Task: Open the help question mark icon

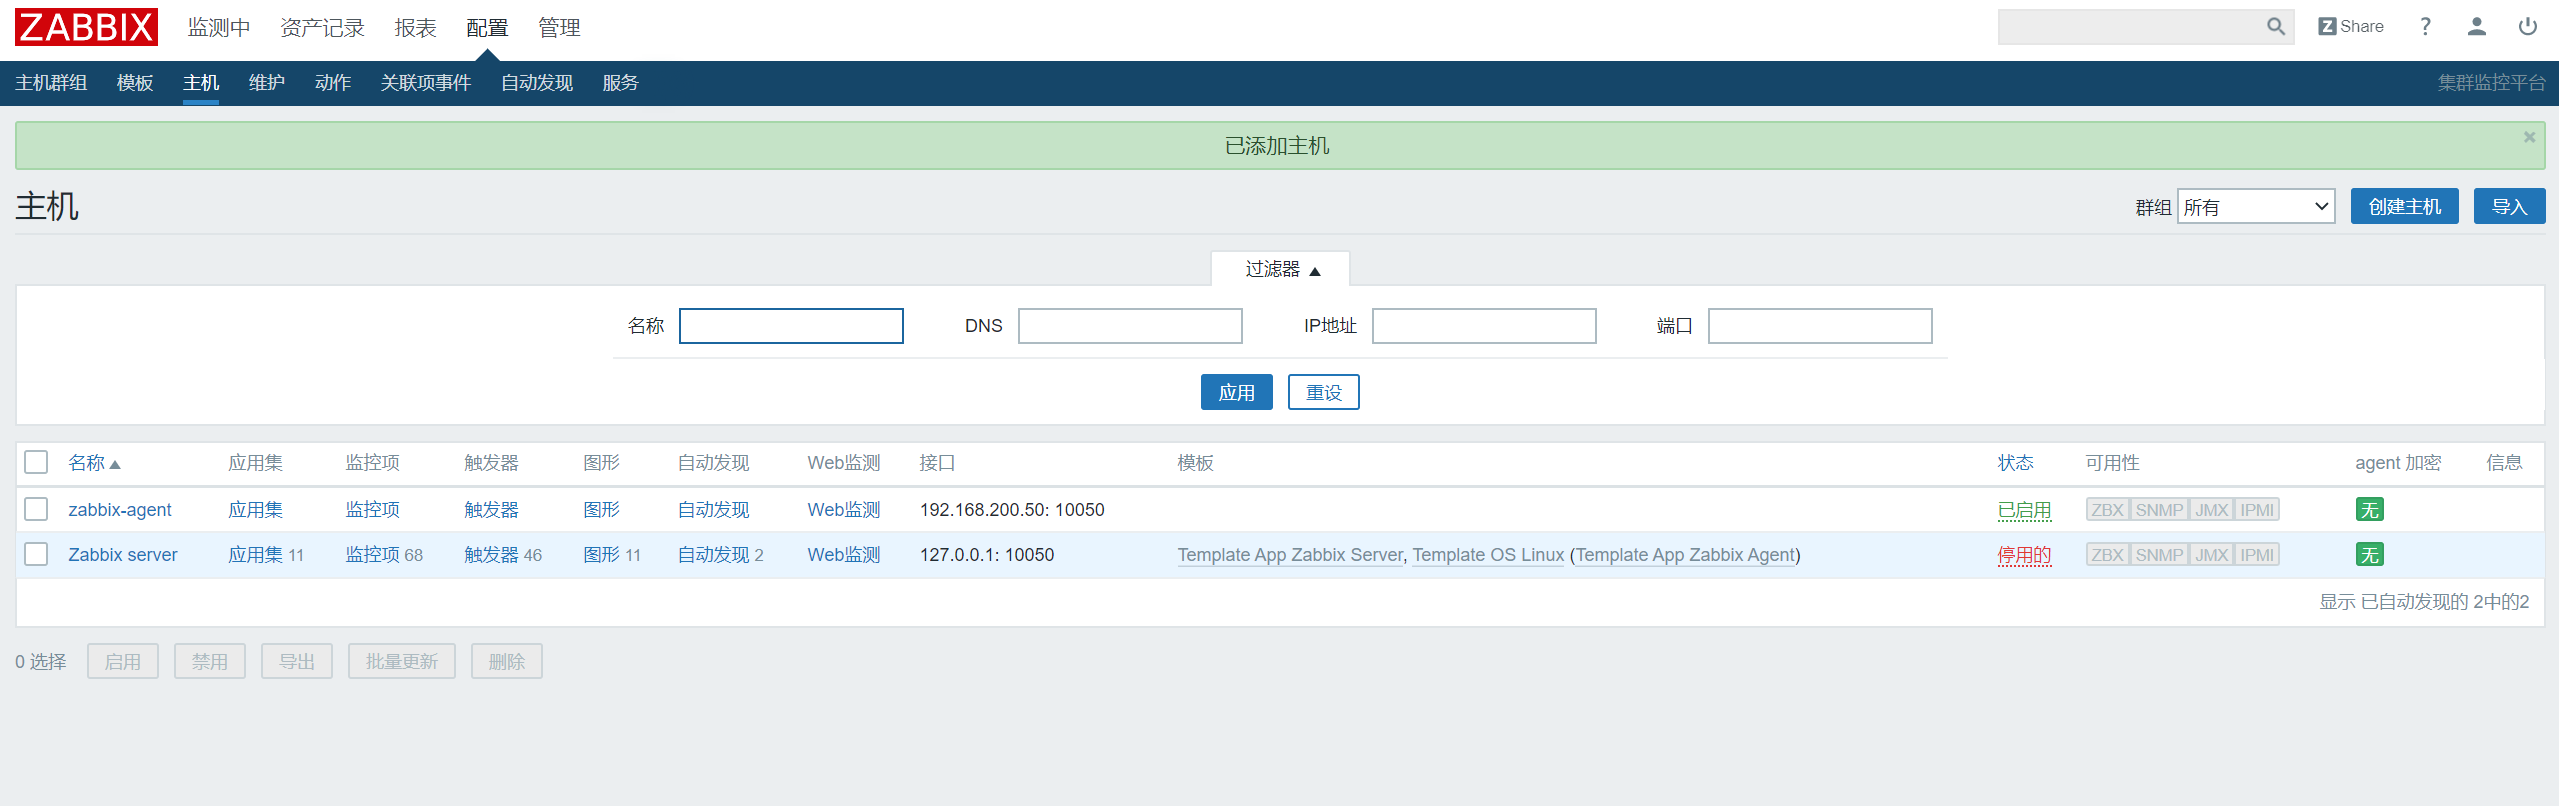Action: point(2425,27)
